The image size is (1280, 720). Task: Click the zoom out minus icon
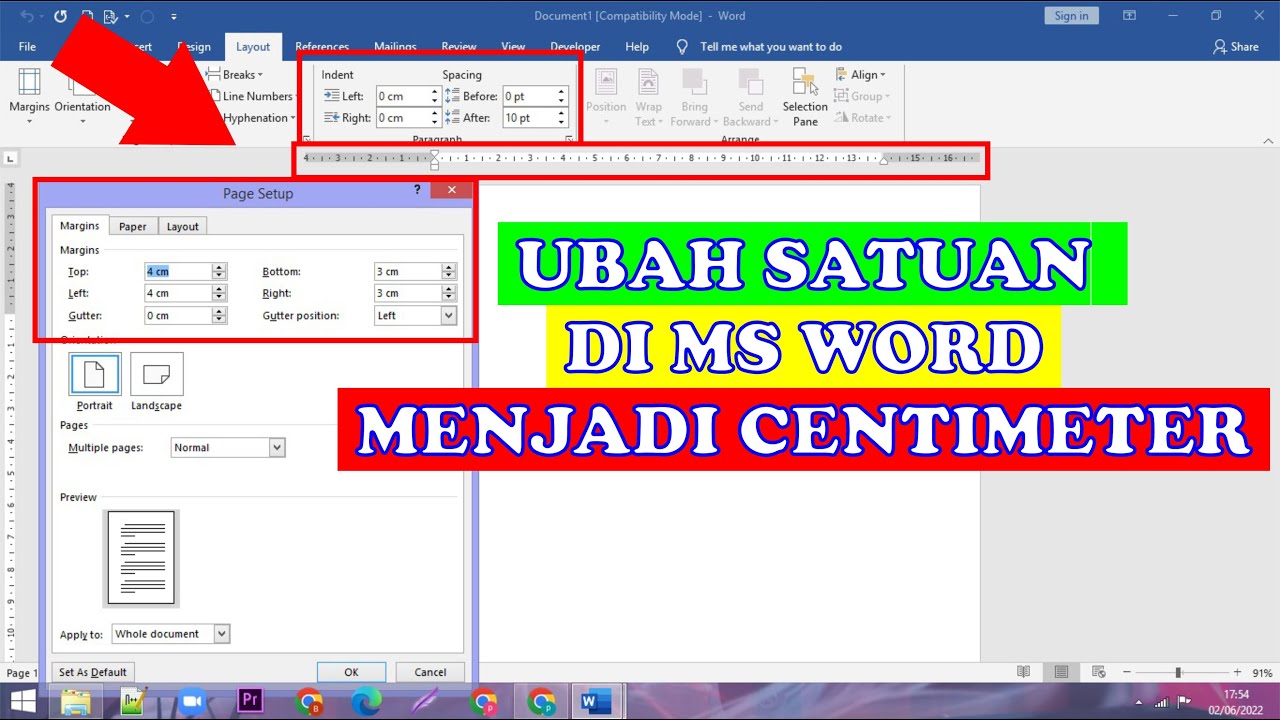pyautogui.click(x=1127, y=672)
